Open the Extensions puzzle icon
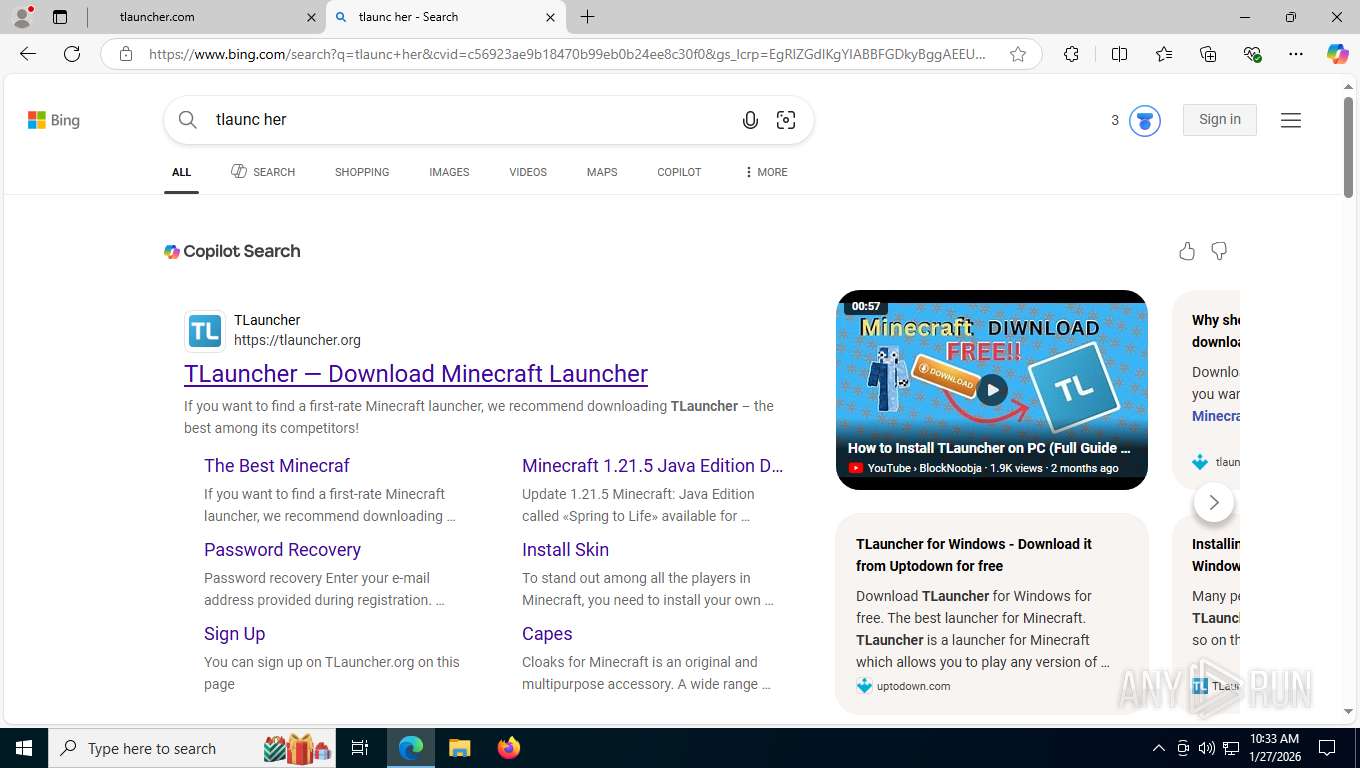The height and width of the screenshot is (768, 1360). tap(1071, 54)
